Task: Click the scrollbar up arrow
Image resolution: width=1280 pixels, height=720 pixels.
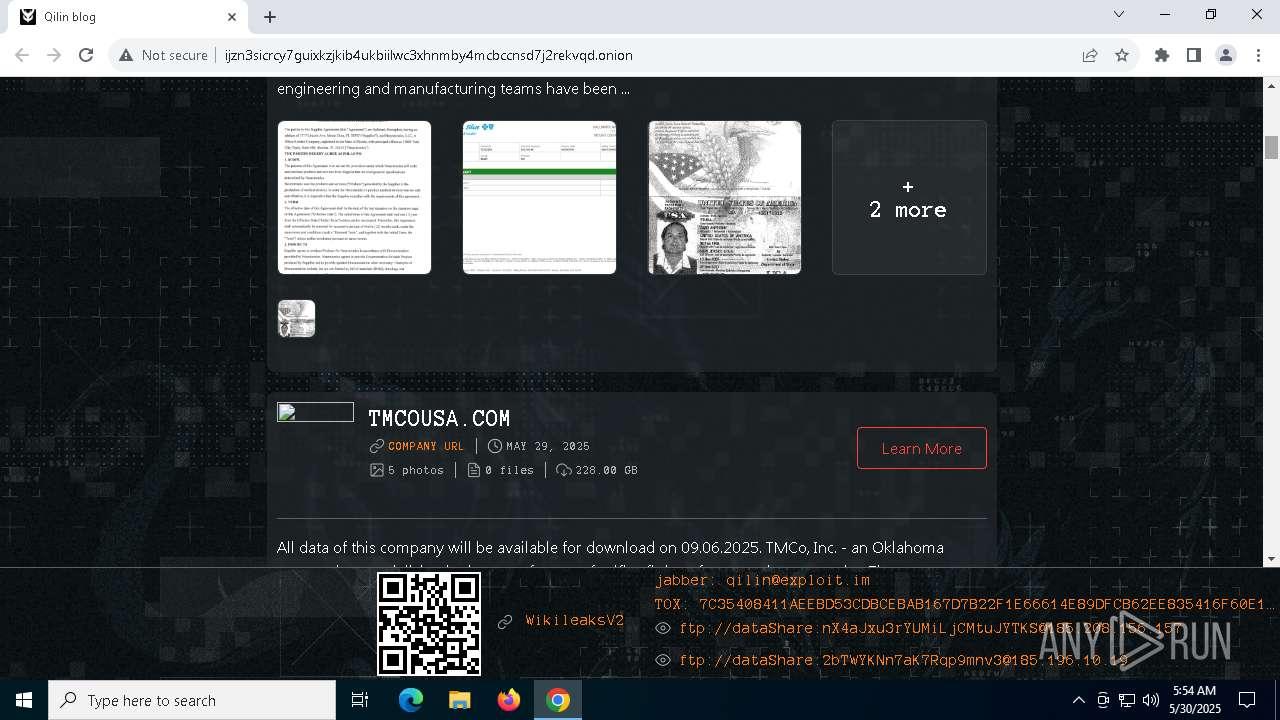Action: pos(1271,85)
